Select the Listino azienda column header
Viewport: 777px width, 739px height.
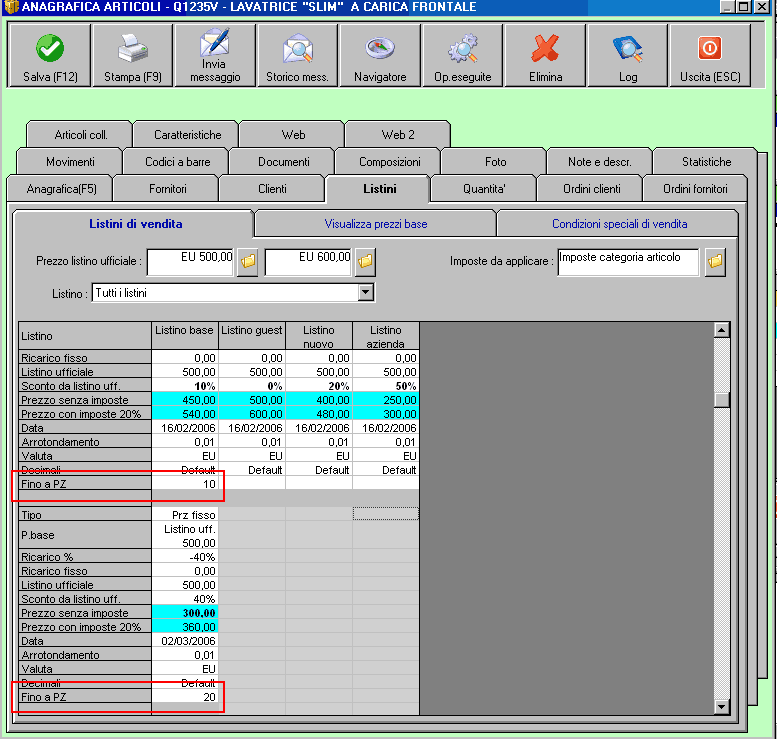(x=386, y=336)
